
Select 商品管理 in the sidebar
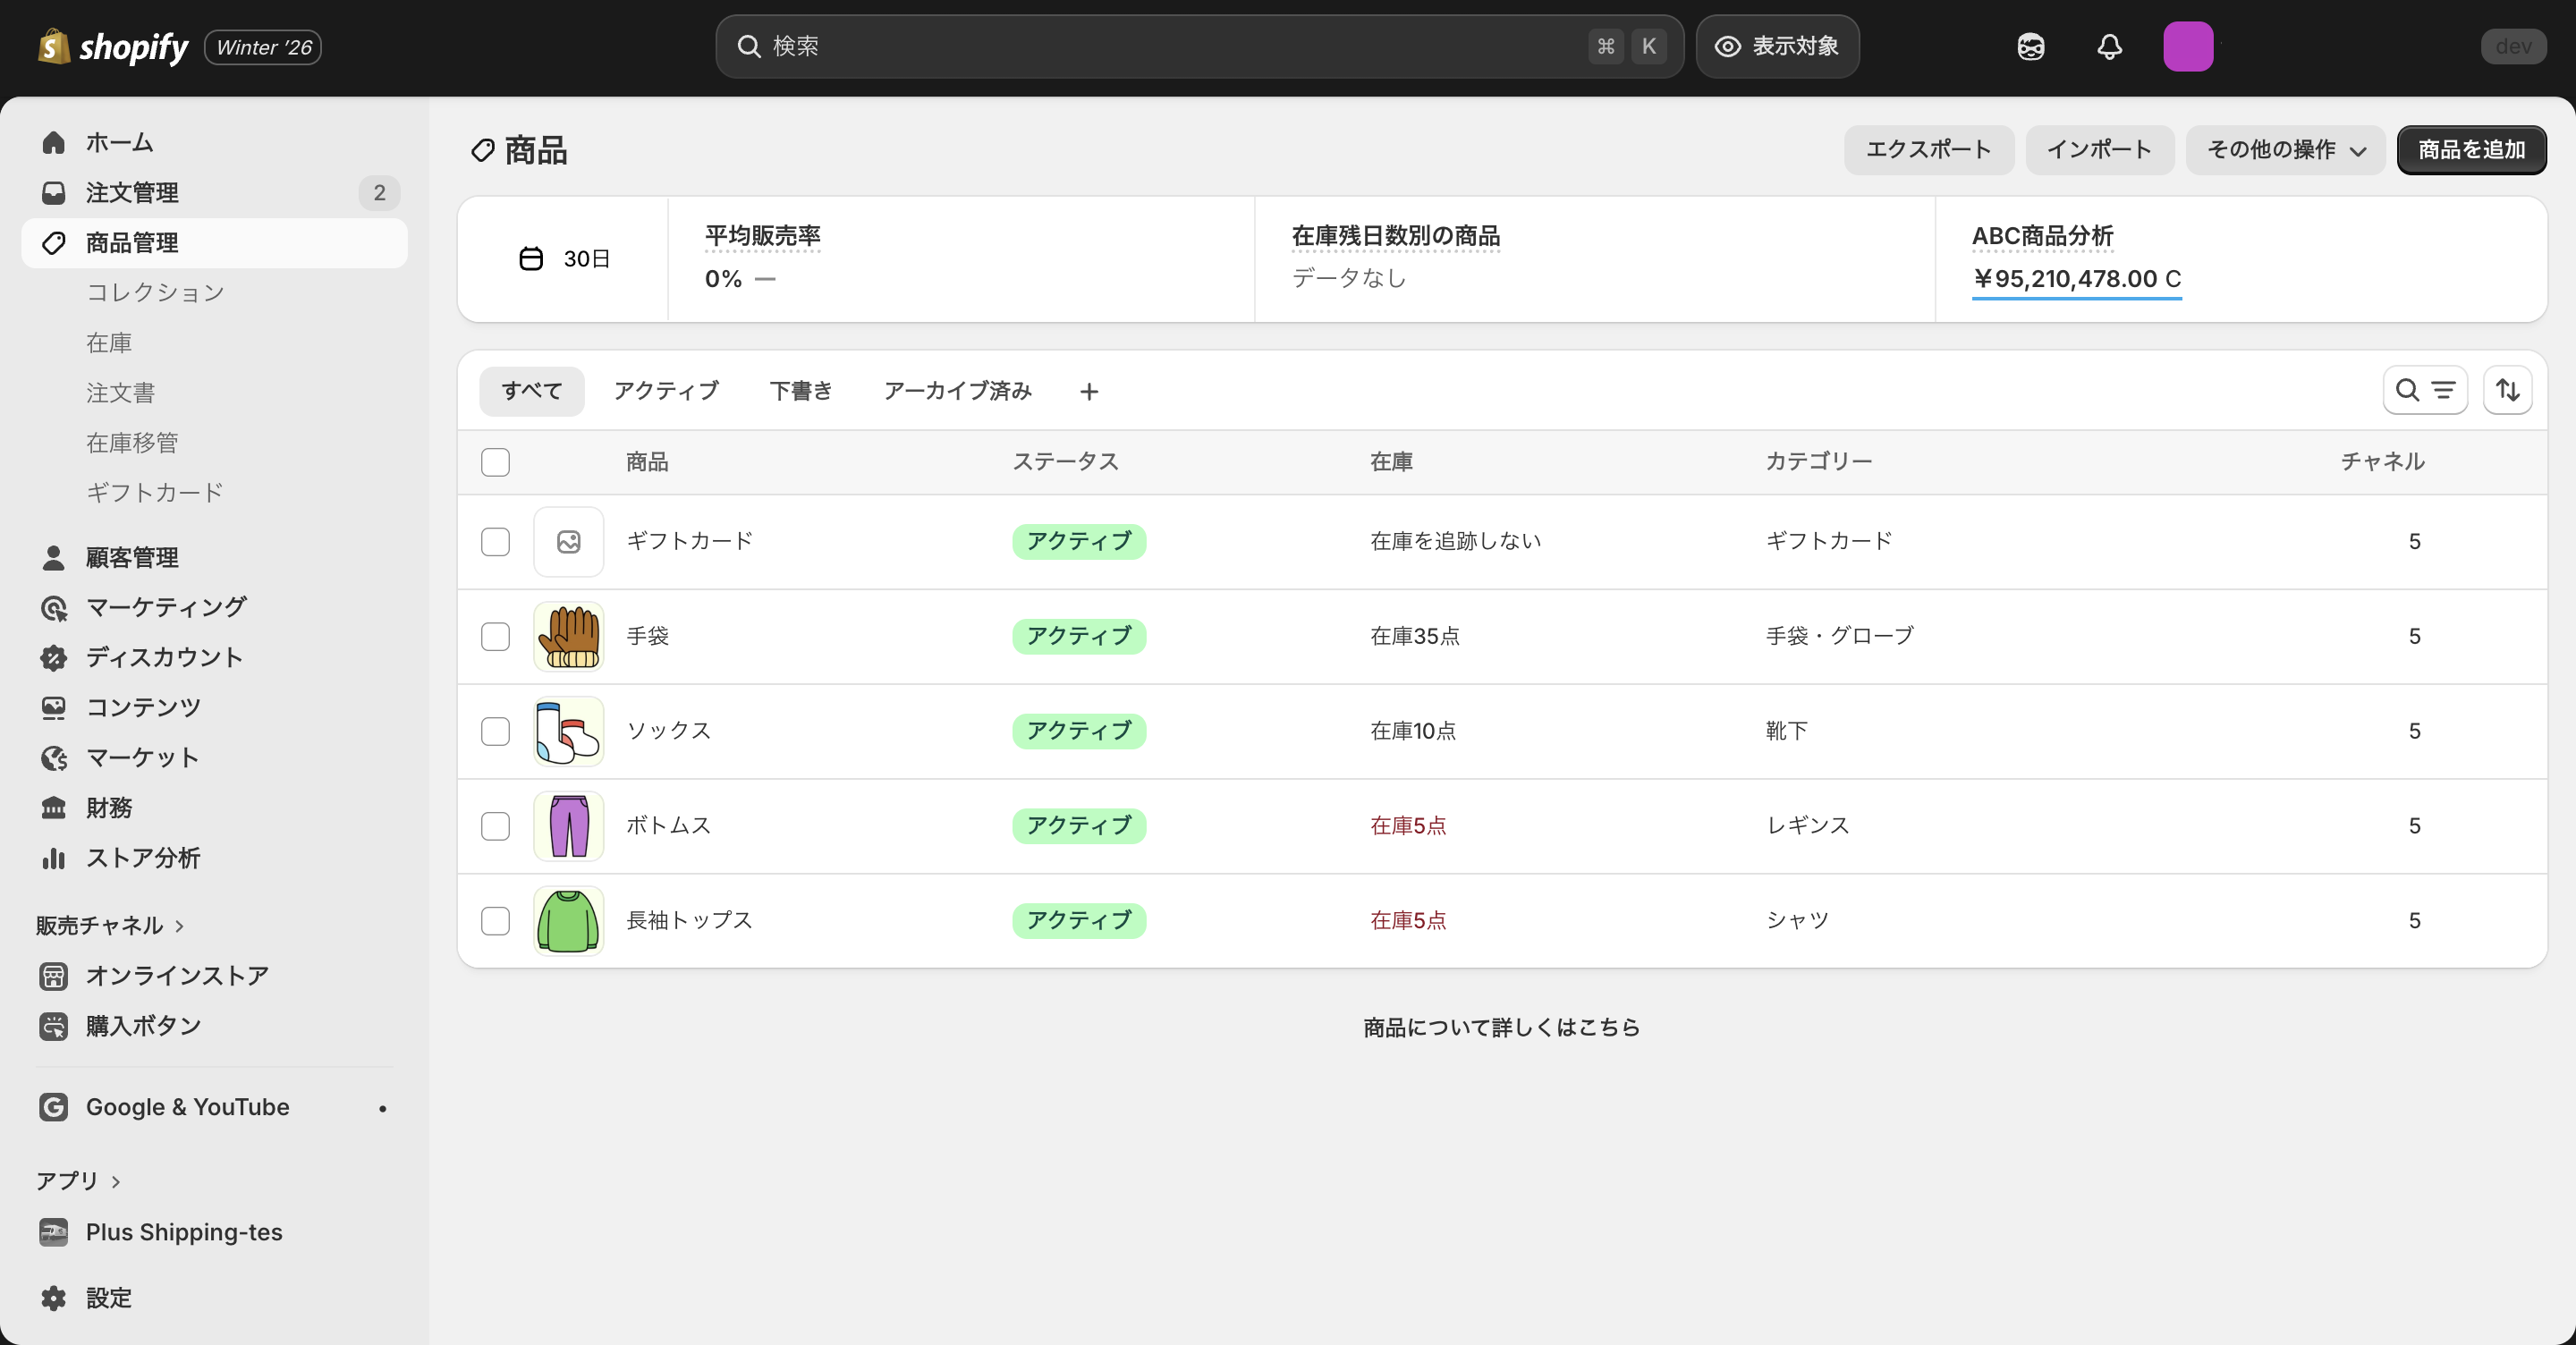pyautogui.click(x=131, y=242)
